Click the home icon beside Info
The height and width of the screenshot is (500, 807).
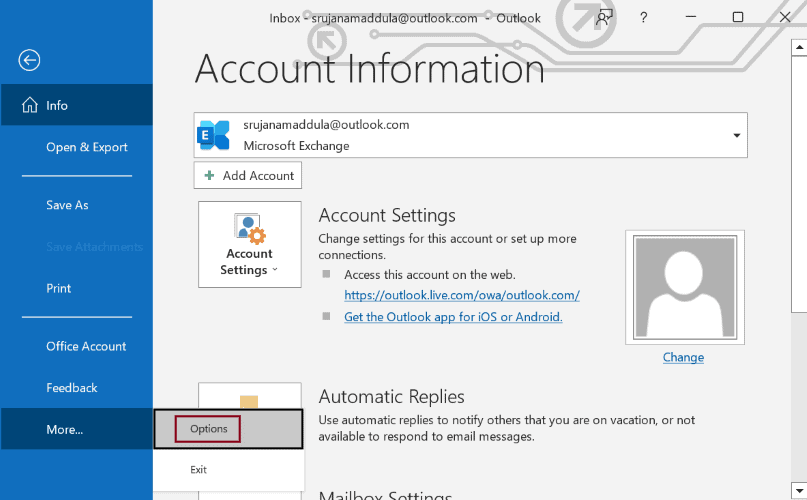coord(29,105)
